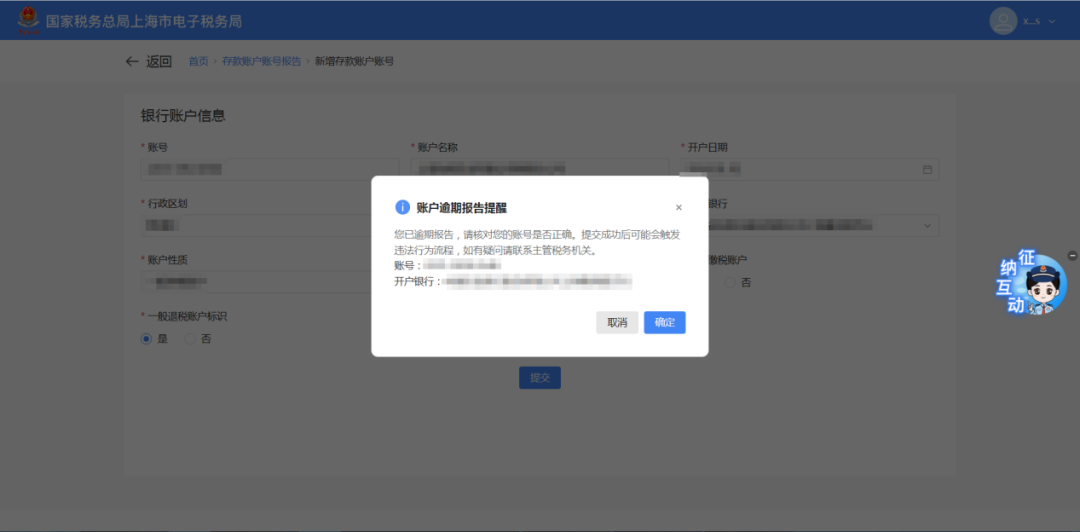
Task: Open the user avatar profile
Action: pyautogui.click(x=1004, y=21)
